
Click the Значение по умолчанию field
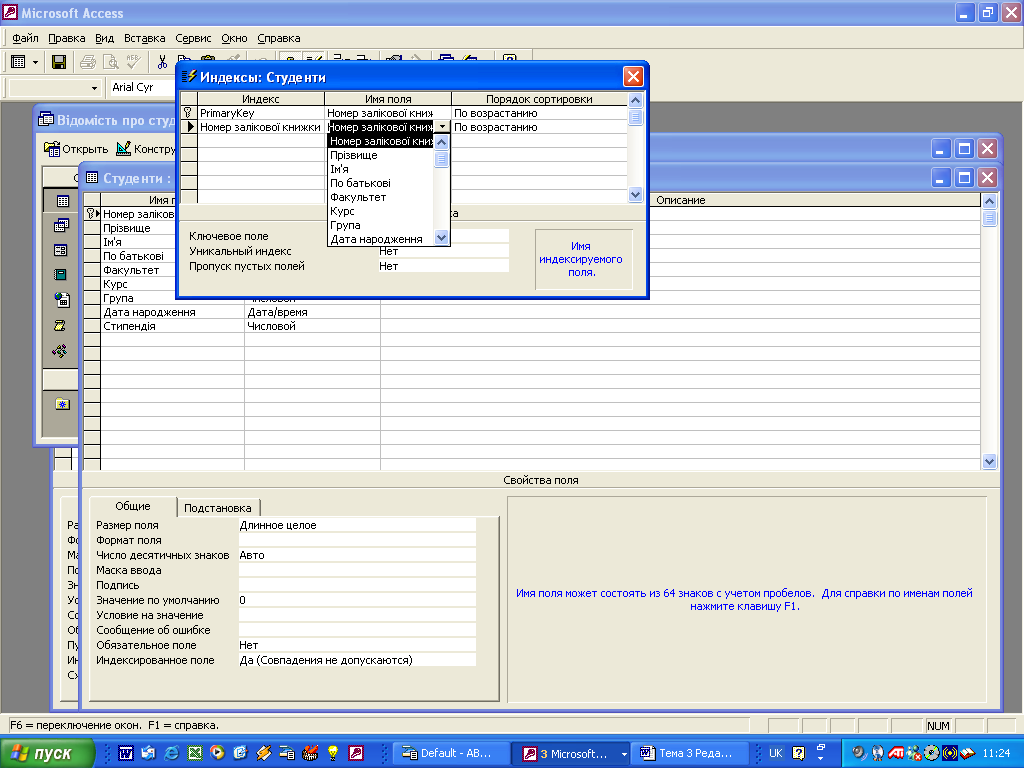pyautogui.click(x=357, y=600)
